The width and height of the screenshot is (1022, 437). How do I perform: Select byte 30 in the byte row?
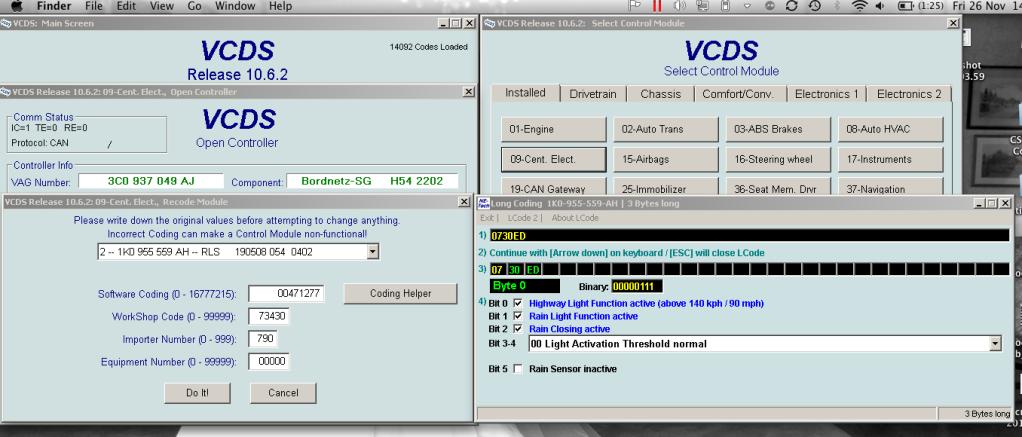coord(515,269)
